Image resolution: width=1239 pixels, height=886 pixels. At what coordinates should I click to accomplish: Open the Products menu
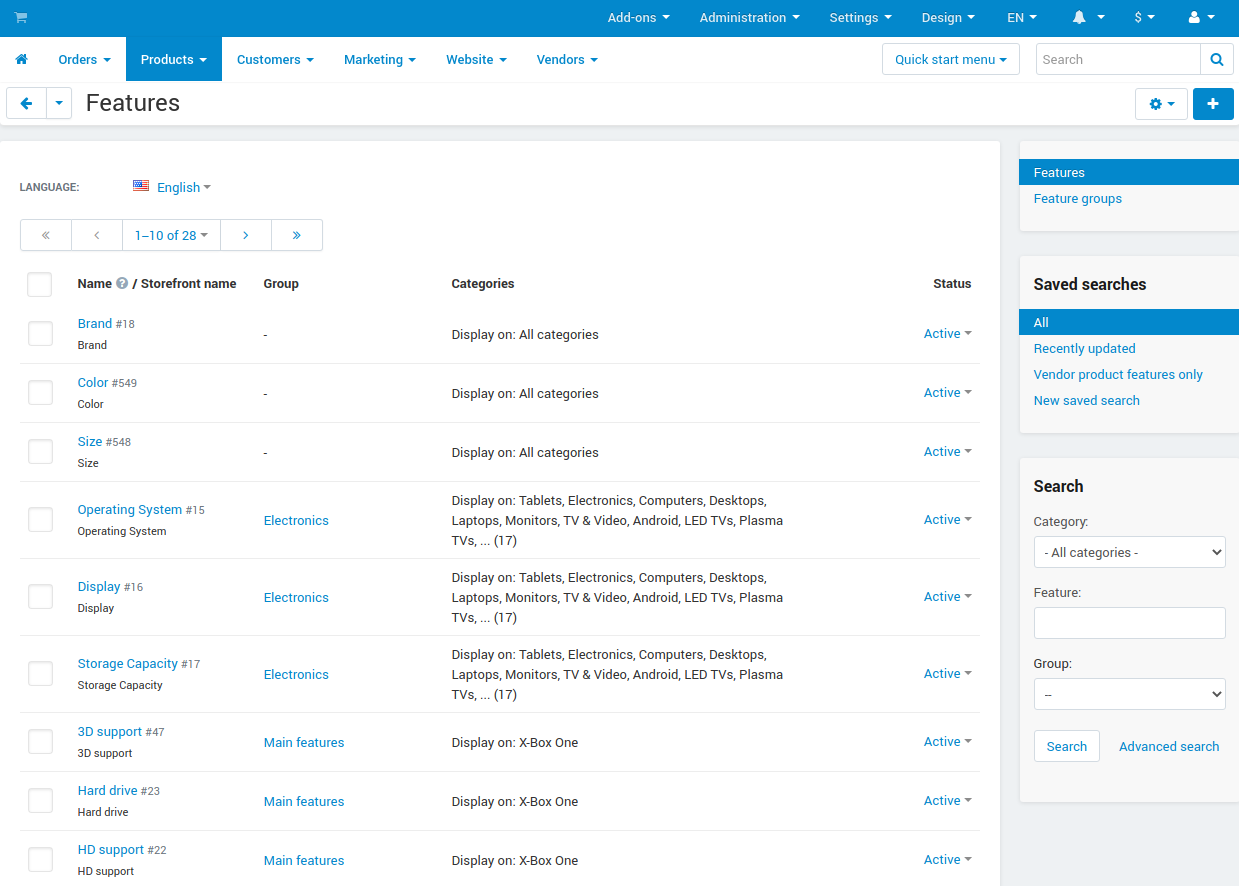click(x=174, y=60)
